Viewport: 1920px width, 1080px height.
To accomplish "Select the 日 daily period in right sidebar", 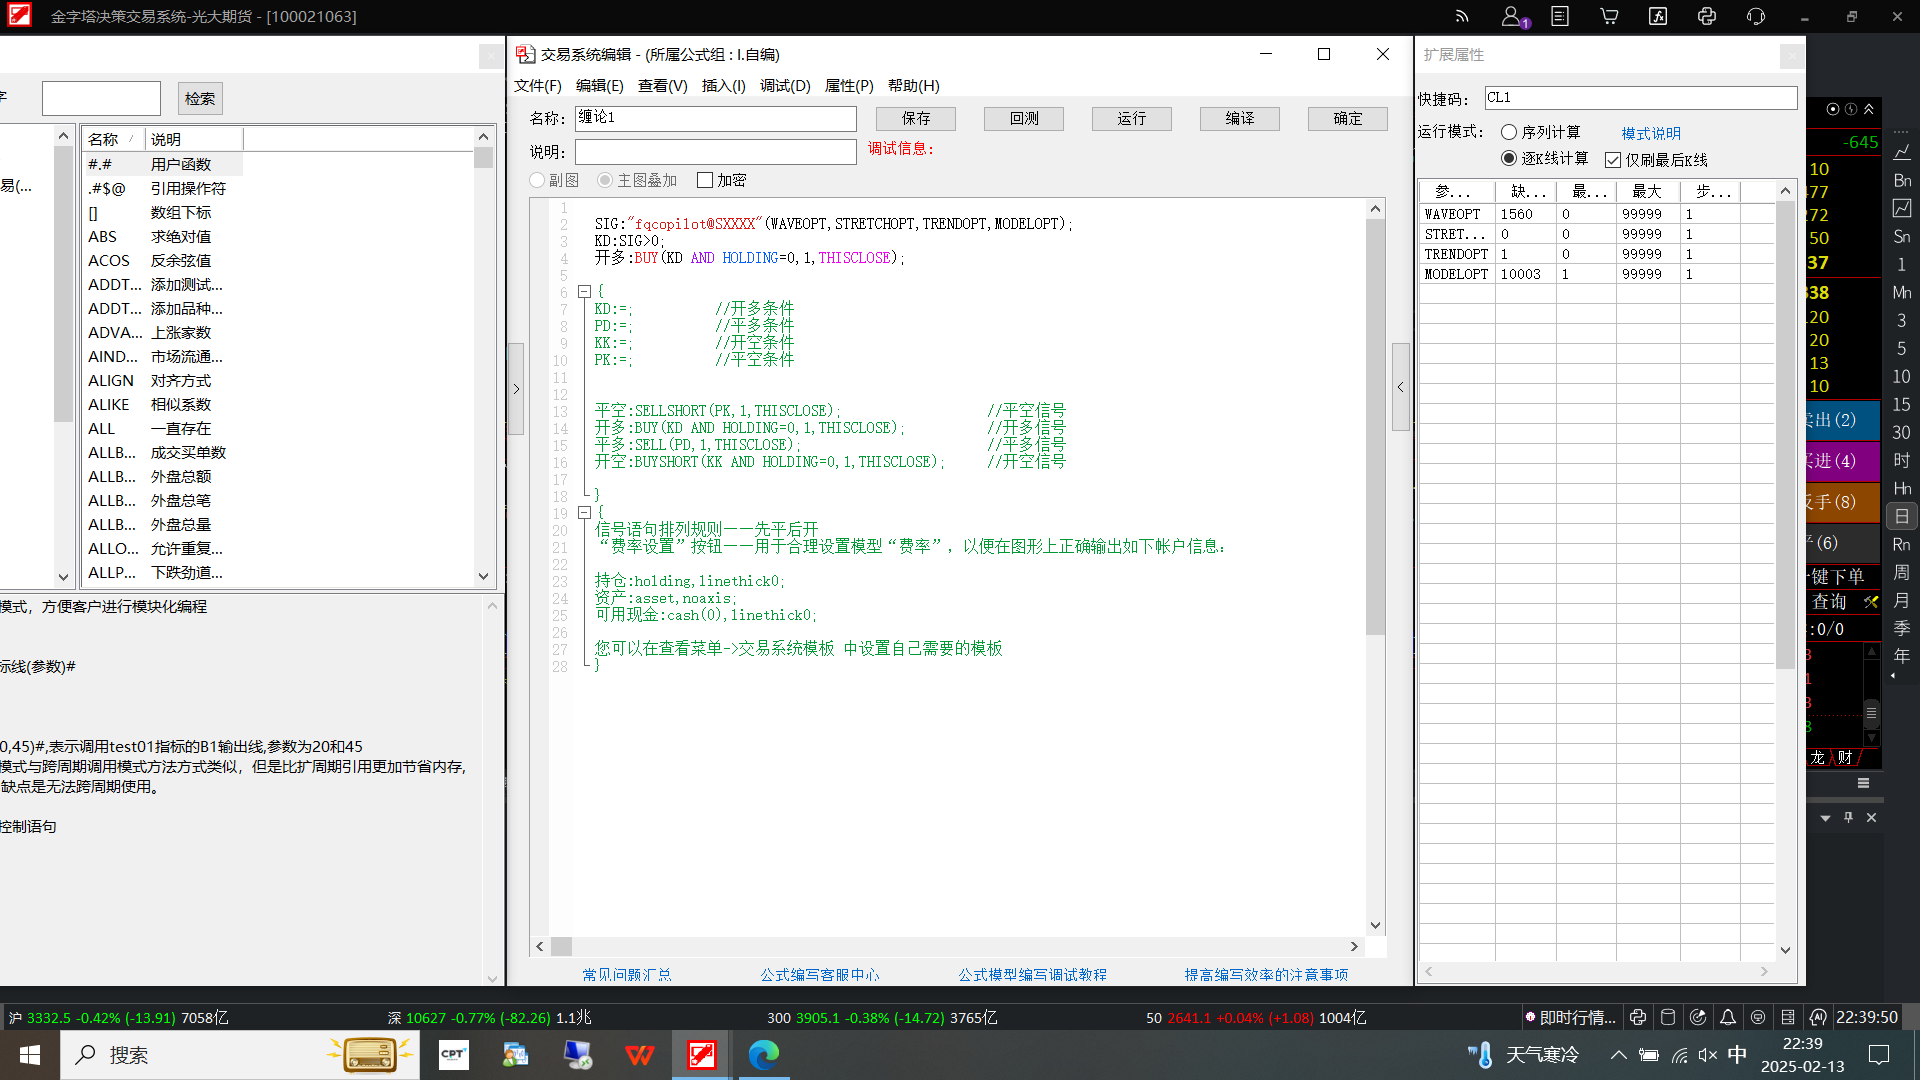I will pos(1902,516).
